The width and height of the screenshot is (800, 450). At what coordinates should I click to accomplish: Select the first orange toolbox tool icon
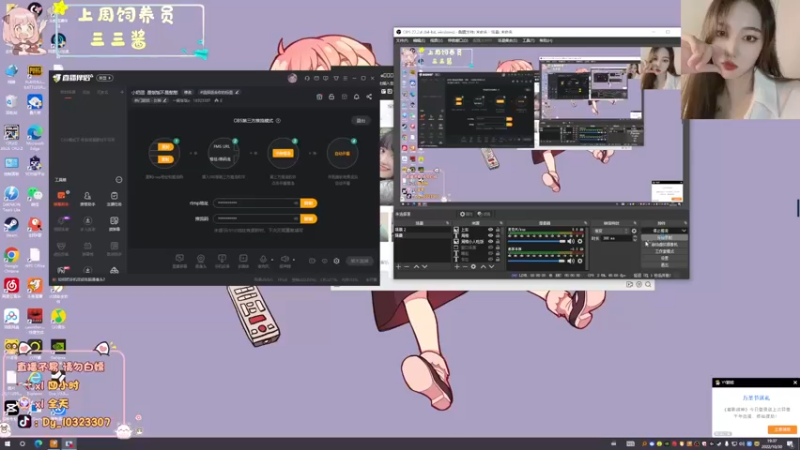(x=61, y=197)
